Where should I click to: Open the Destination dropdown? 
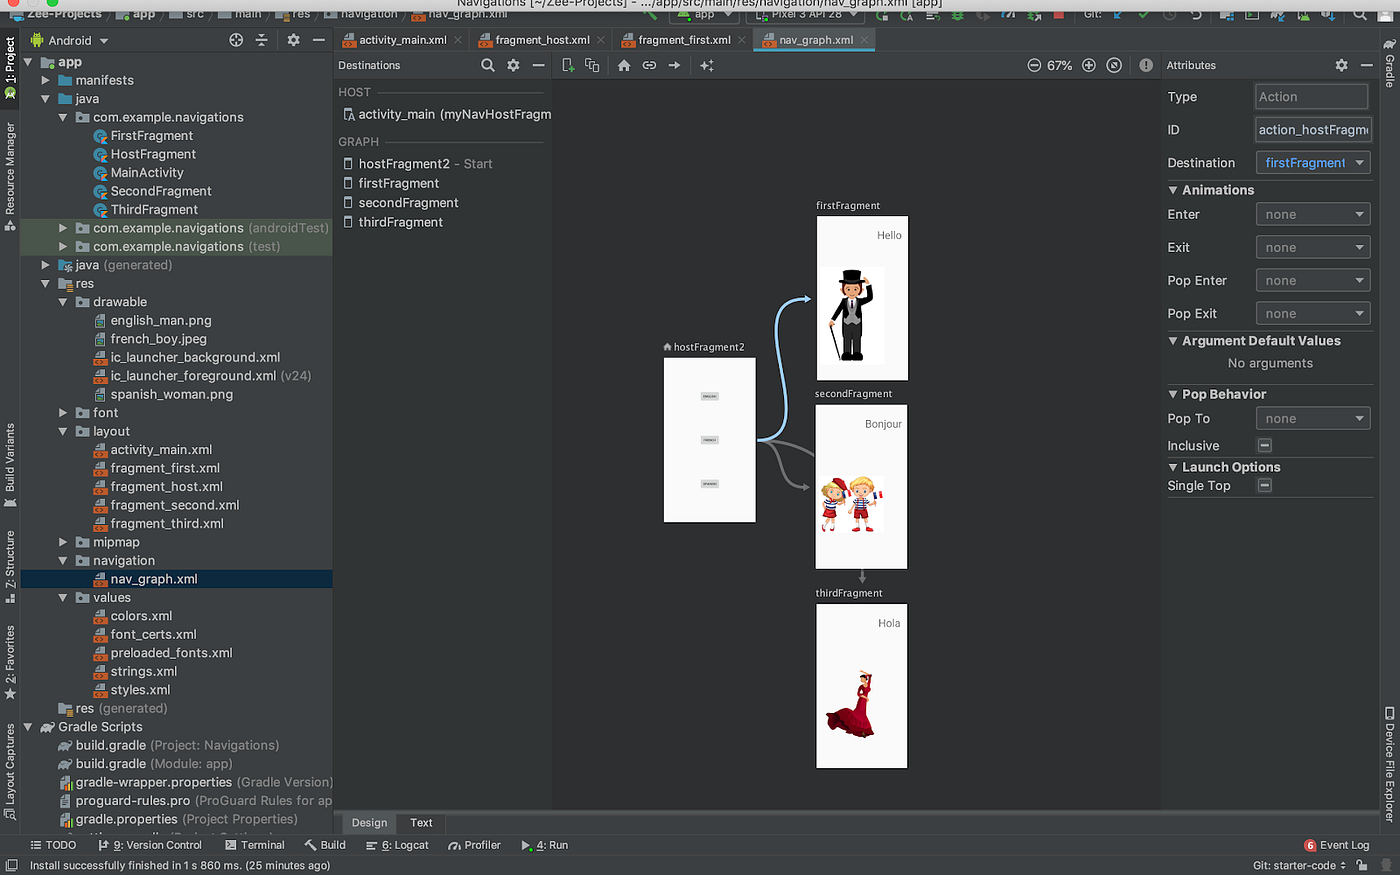(1312, 163)
